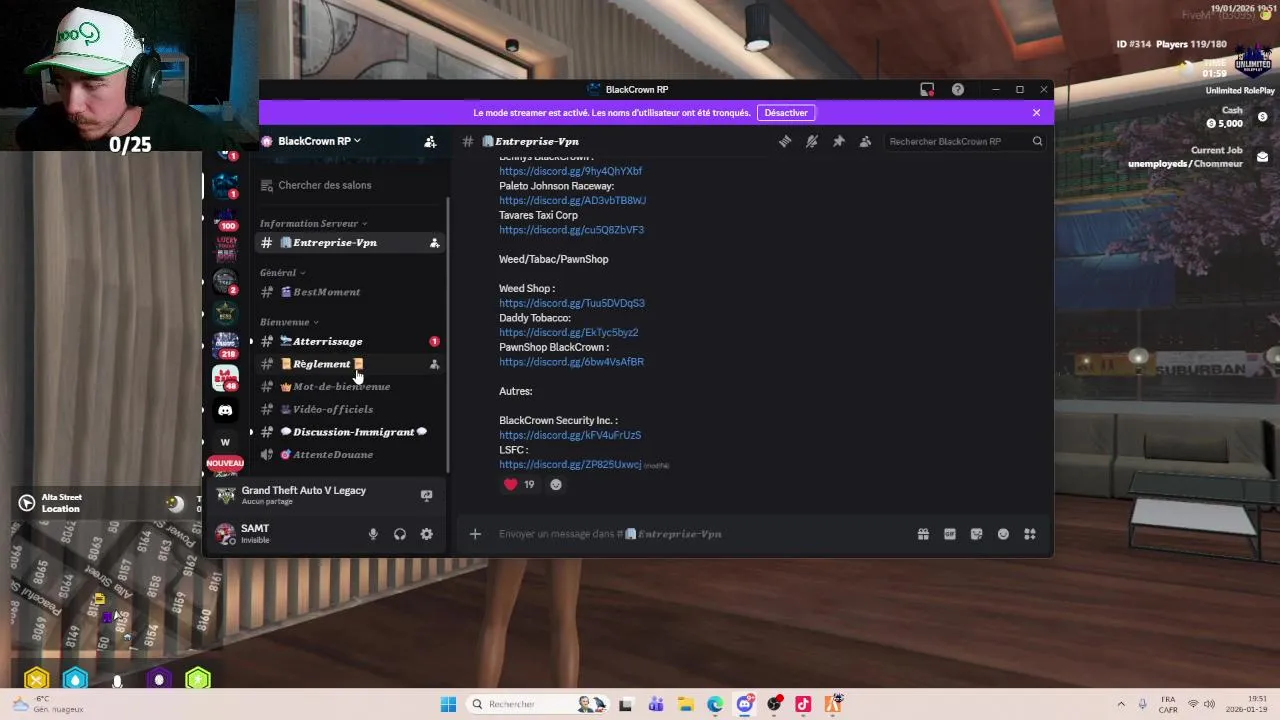This screenshot has height=720, width=1280.
Task: Select the Entreprise-Vpn channel
Action: point(350,243)
